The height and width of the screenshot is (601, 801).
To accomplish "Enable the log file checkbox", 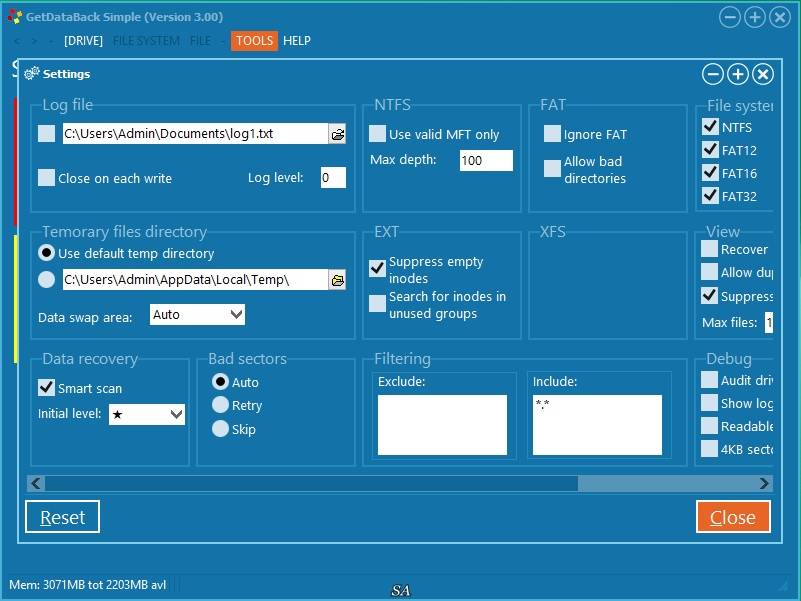I will point(46,134).
